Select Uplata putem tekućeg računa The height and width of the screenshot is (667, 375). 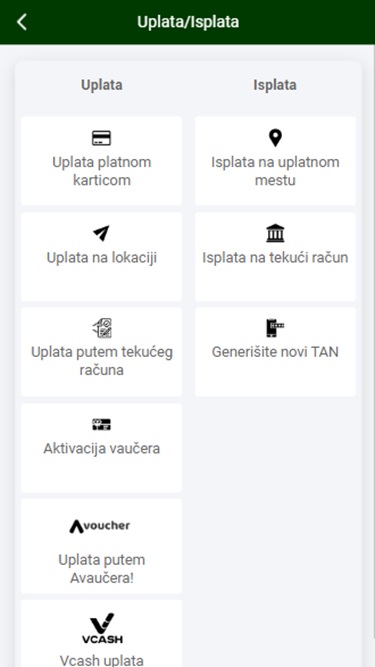click(x=102, y=352)
